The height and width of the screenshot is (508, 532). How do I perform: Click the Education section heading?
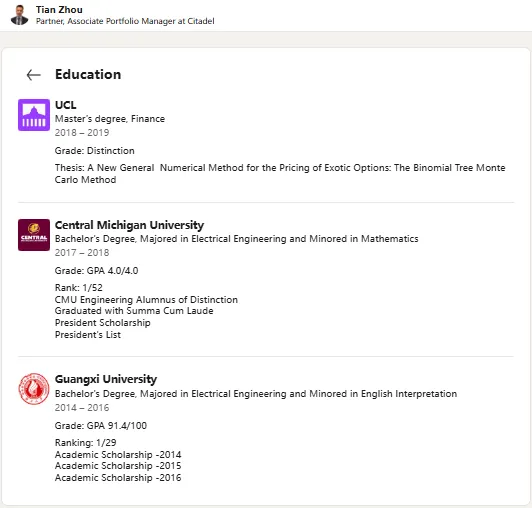pos(88,74)
